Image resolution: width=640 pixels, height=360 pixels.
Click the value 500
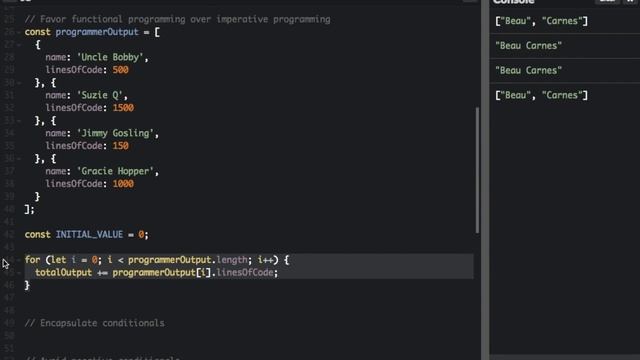120,70
